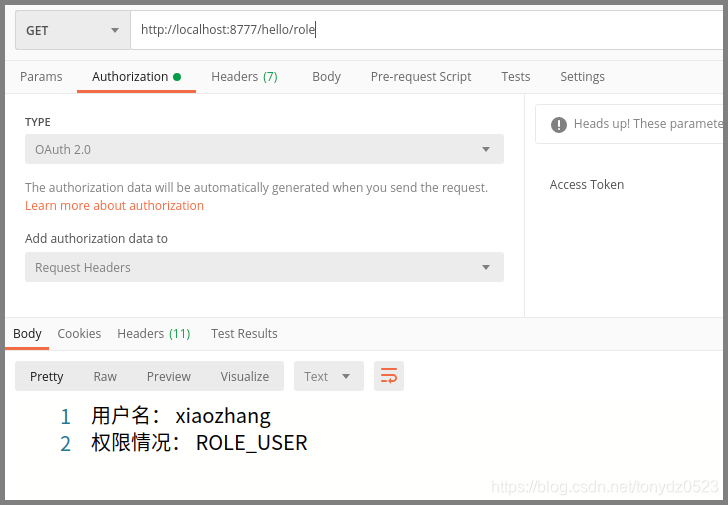Viewport: 728px width, 505px height.
Task: Open the Text format dropdown
Action: (329, 376)
